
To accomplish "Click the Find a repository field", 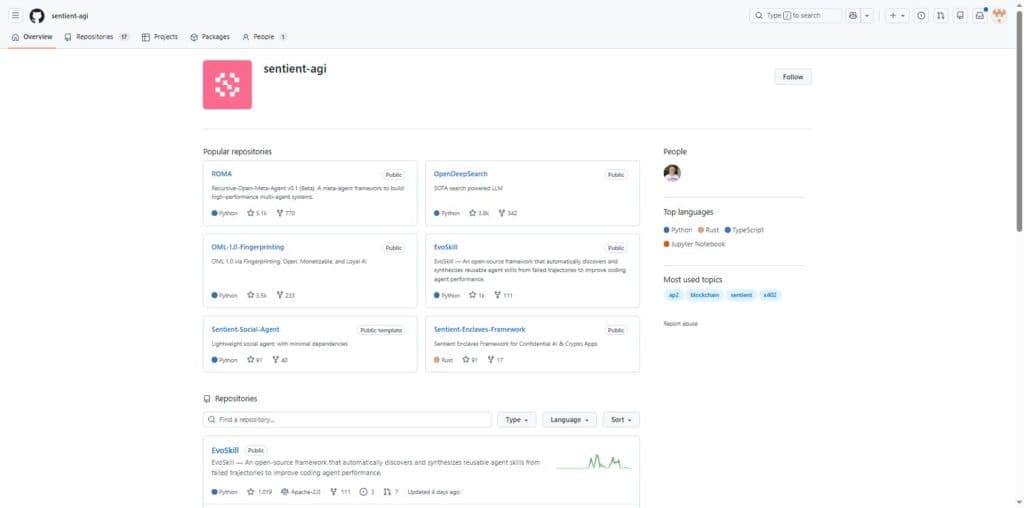I will coord(347,420).
